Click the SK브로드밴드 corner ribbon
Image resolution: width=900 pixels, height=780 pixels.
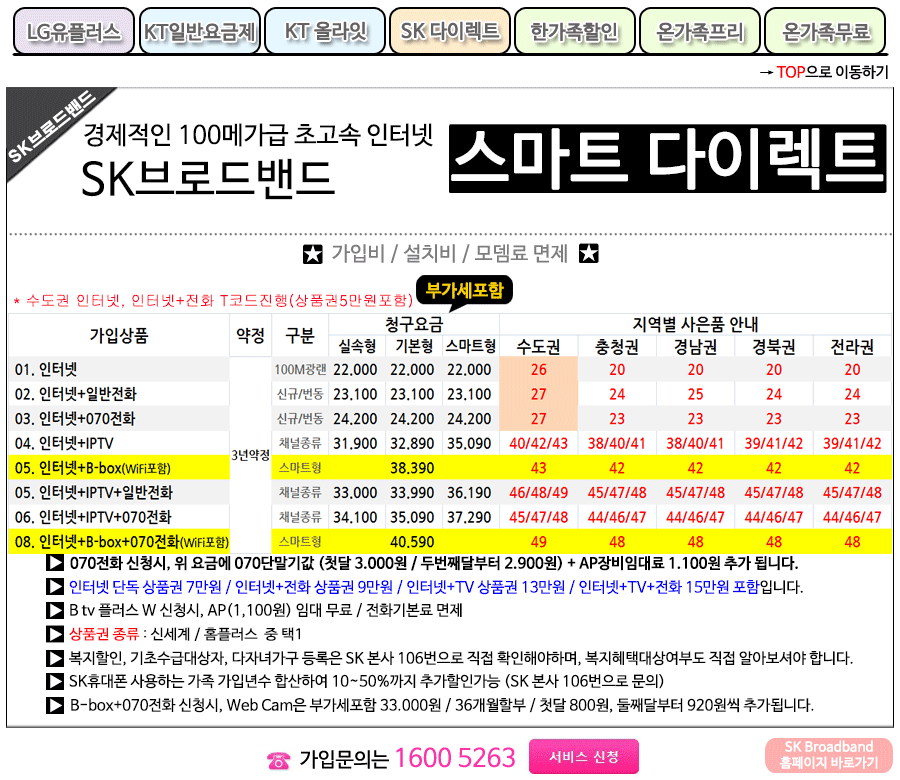52,129
